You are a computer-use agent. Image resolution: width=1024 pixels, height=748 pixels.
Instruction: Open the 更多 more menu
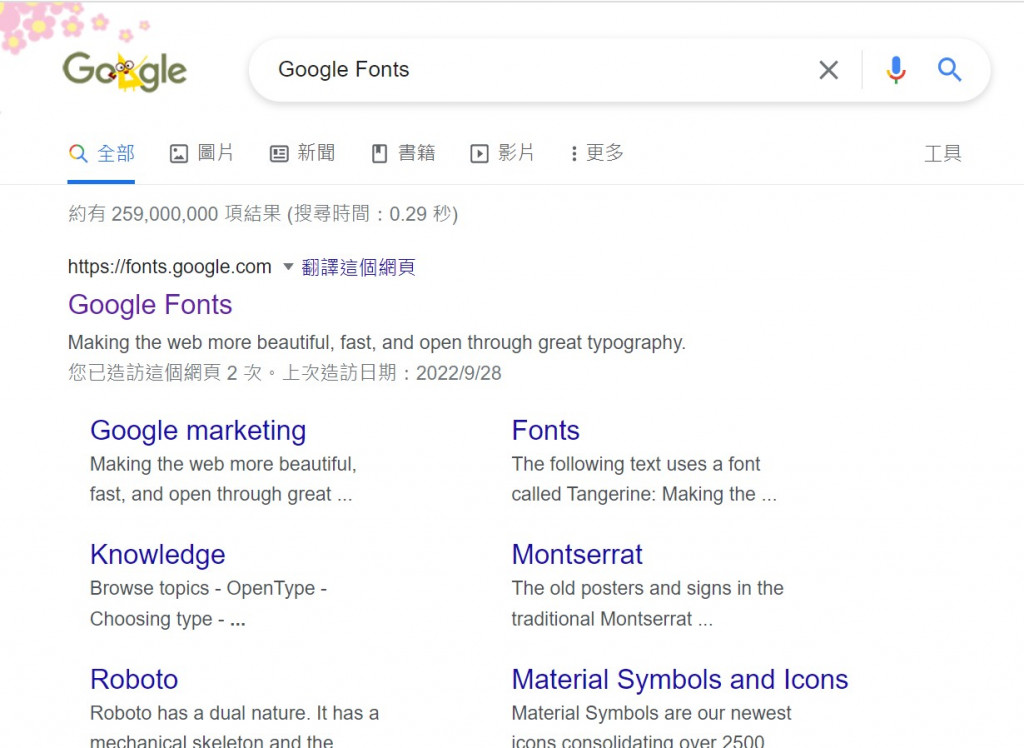click(x=597, y=154)
